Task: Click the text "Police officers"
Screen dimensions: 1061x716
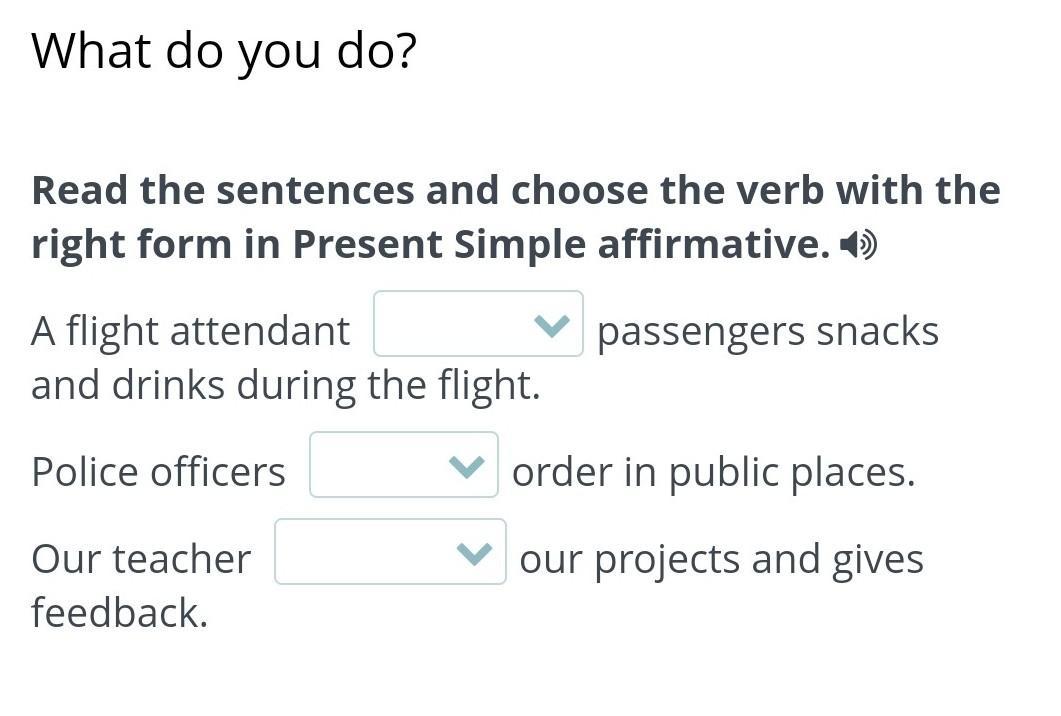Action: coord(158,472)
